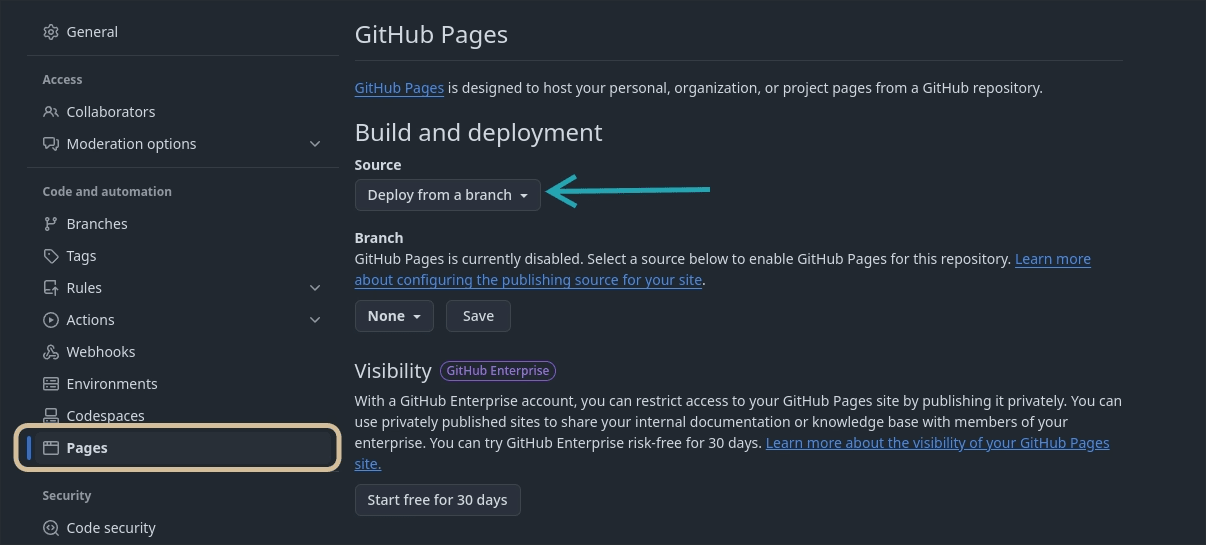
Task: Click the Webhooks icon
Action: [51, 352]
